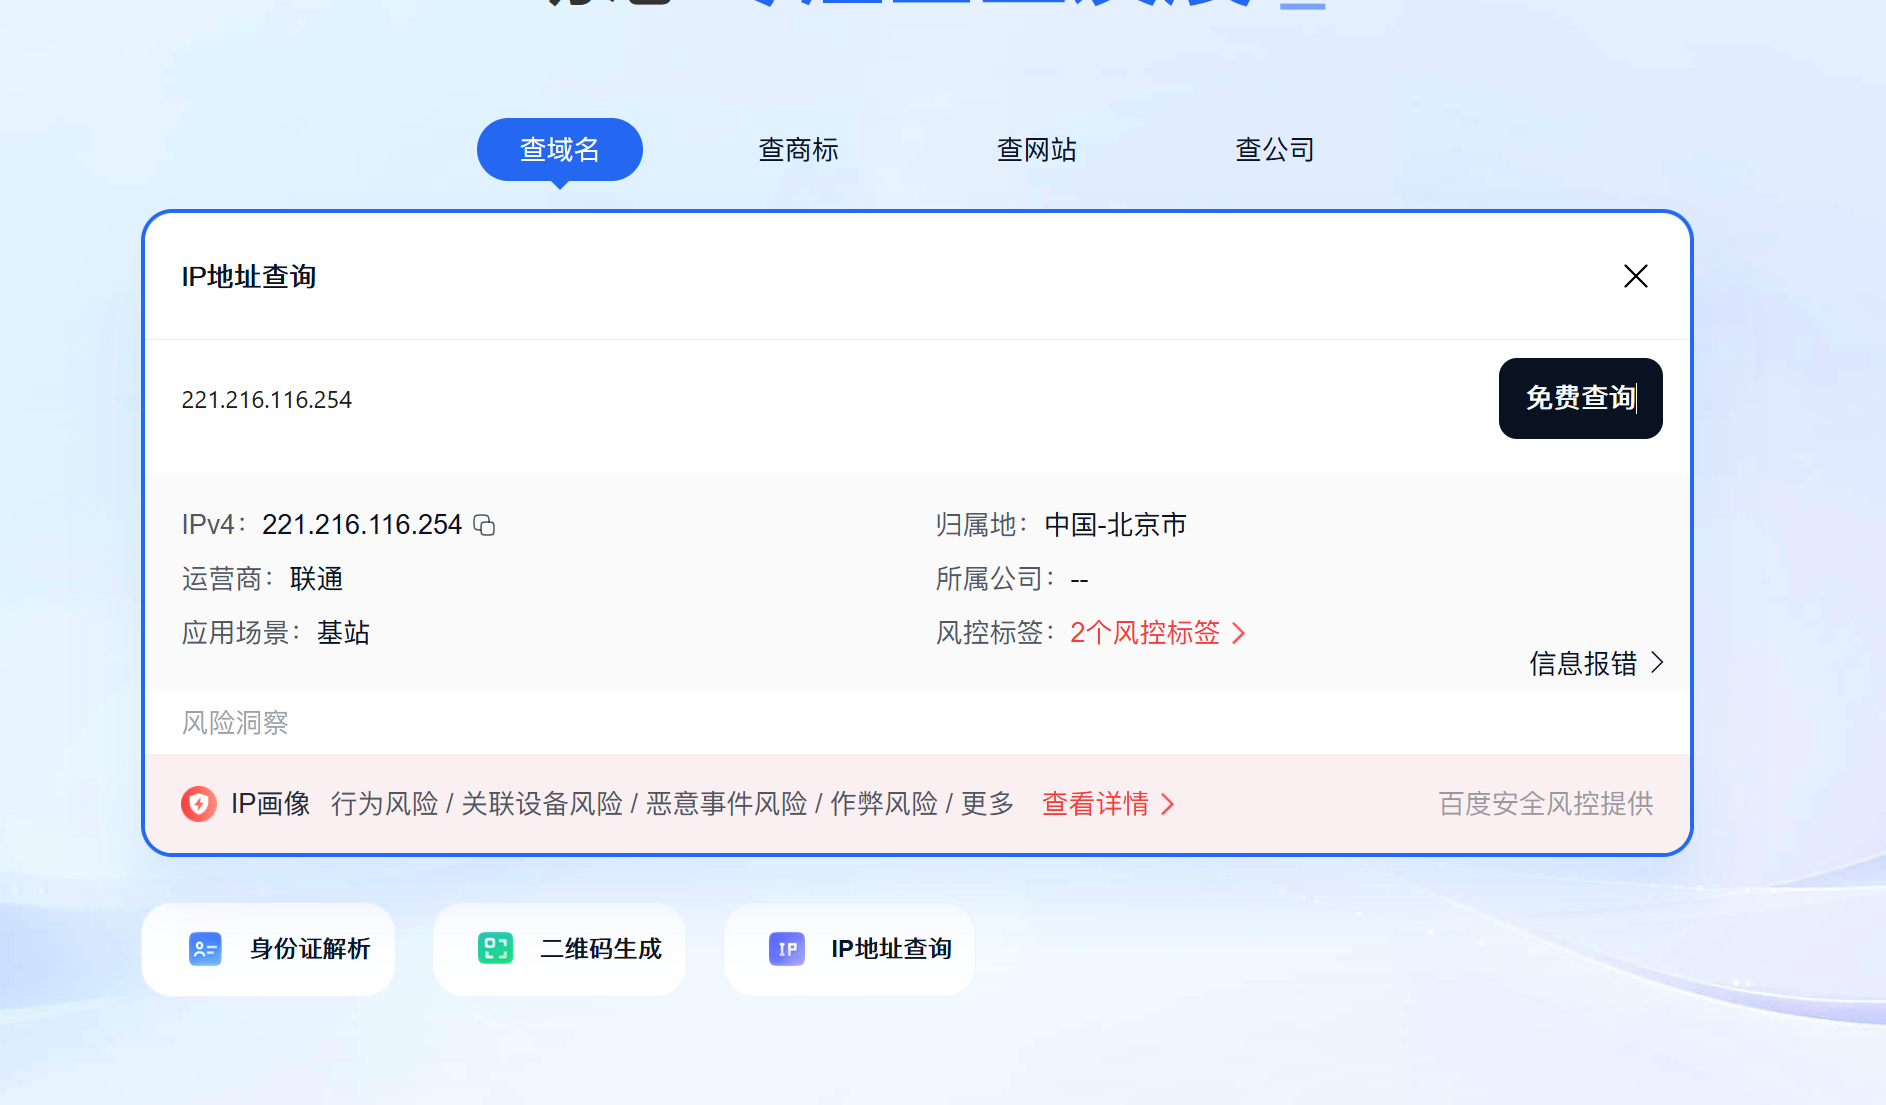Click the 百度安全风控提供 text

tap(1546, 804)
